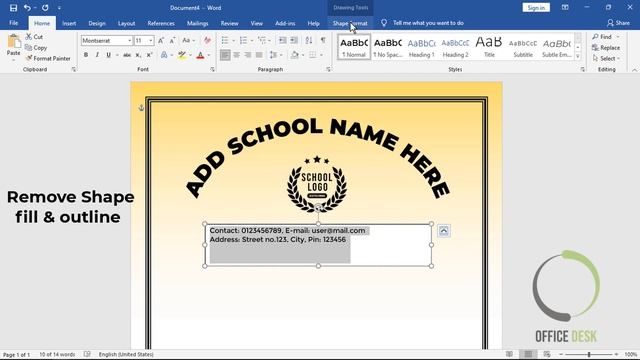640x360 pixels.
Task: Toggle align left for the paragraph
Action: [225, 55]
